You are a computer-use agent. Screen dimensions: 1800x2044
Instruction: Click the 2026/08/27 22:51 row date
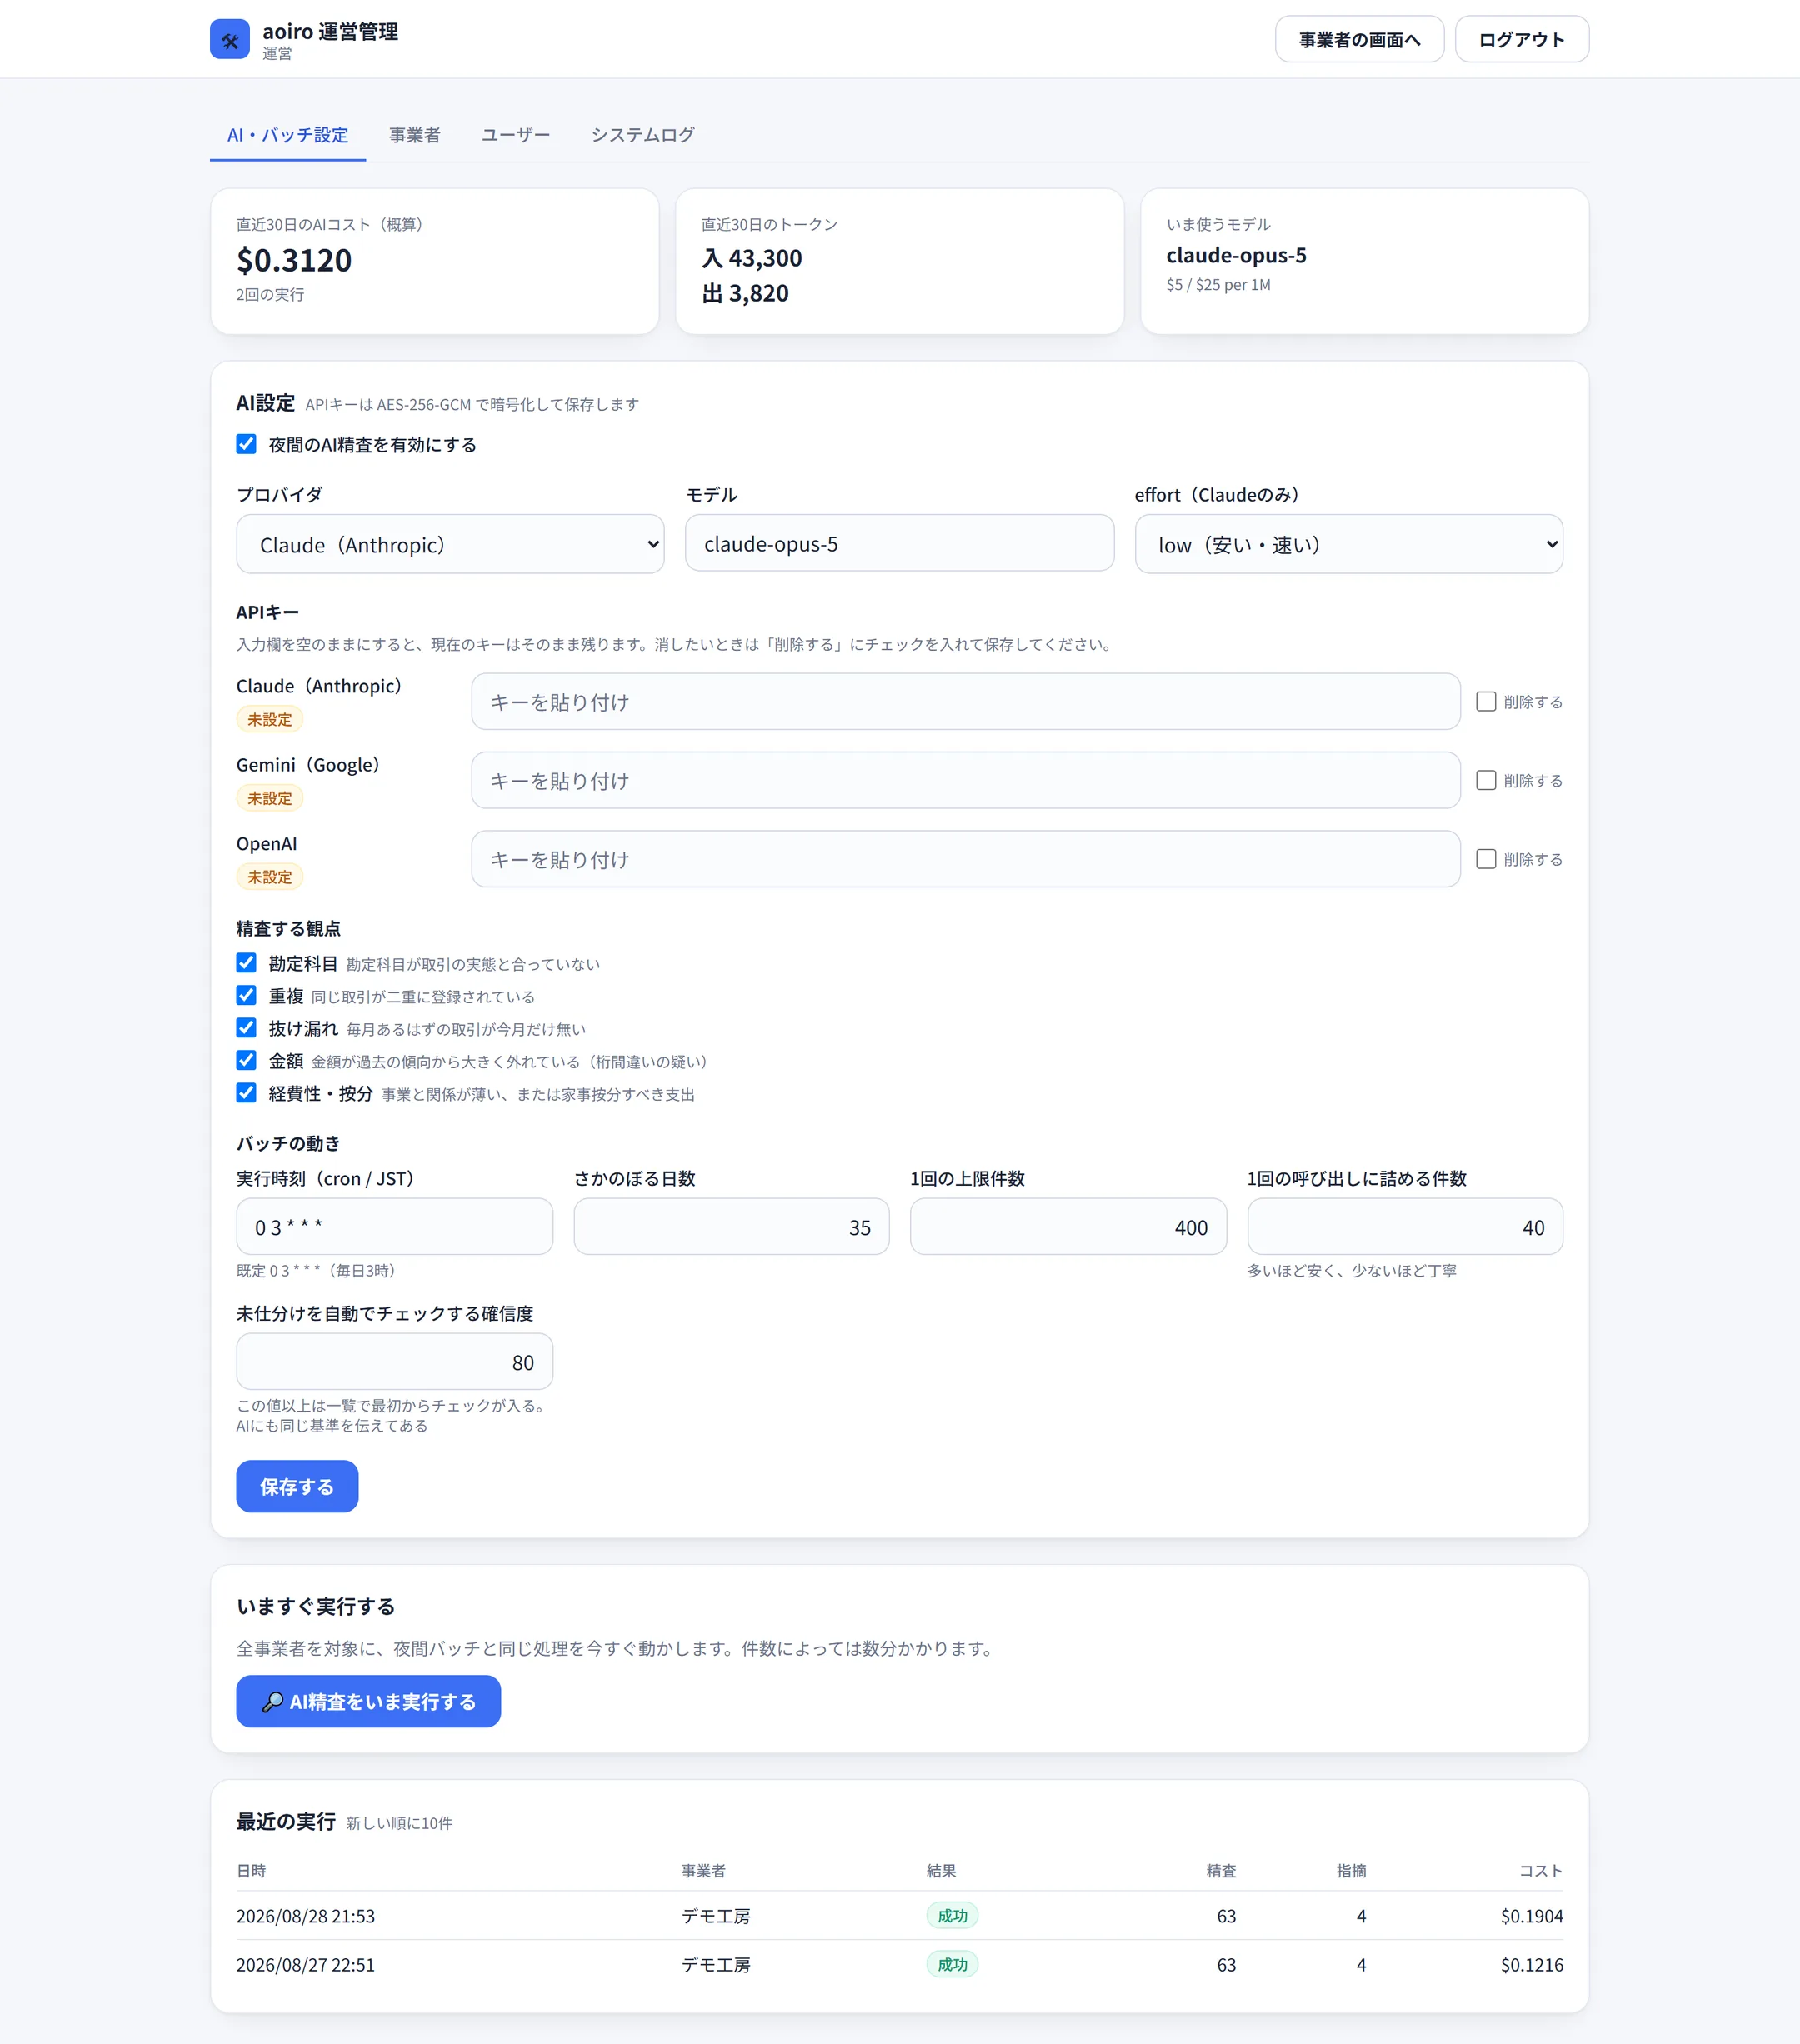coord(305,1966)
